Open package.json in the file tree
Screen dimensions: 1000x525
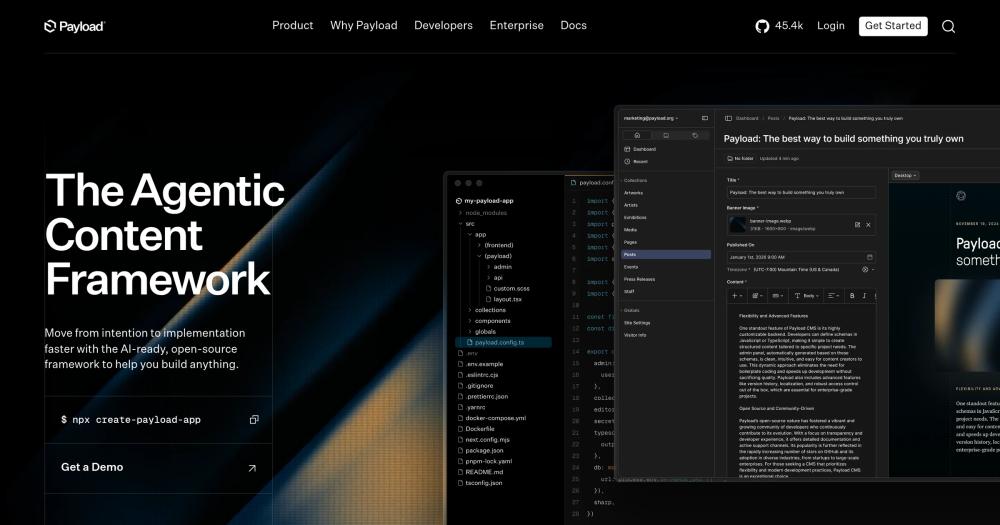480,450
